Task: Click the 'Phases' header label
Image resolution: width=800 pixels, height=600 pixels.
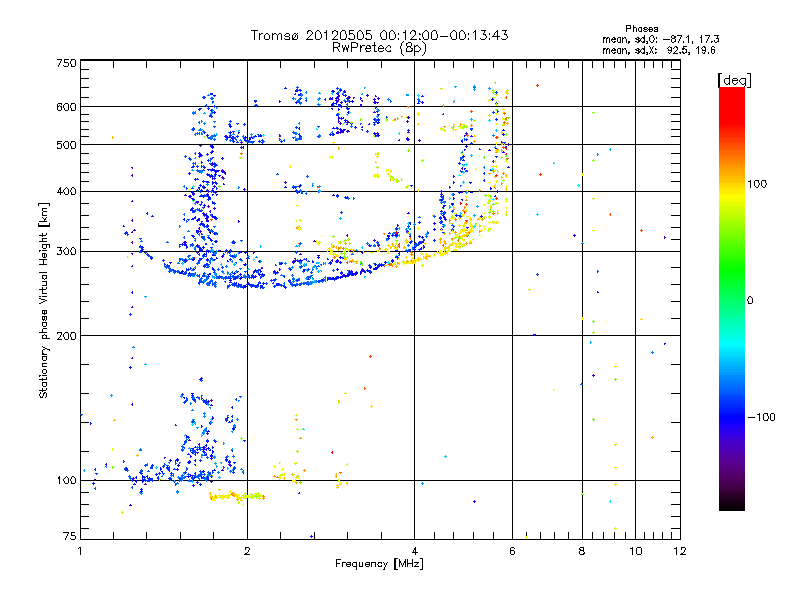Action: point(641,29)
